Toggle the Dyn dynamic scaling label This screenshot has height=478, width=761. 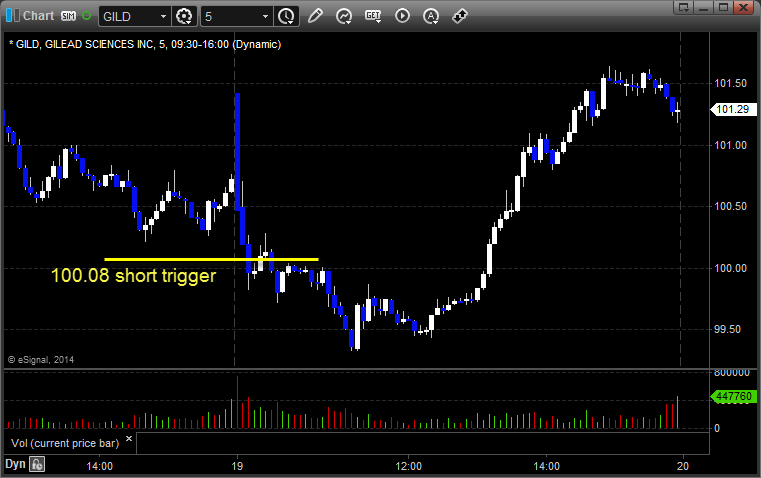click(15, 464)
